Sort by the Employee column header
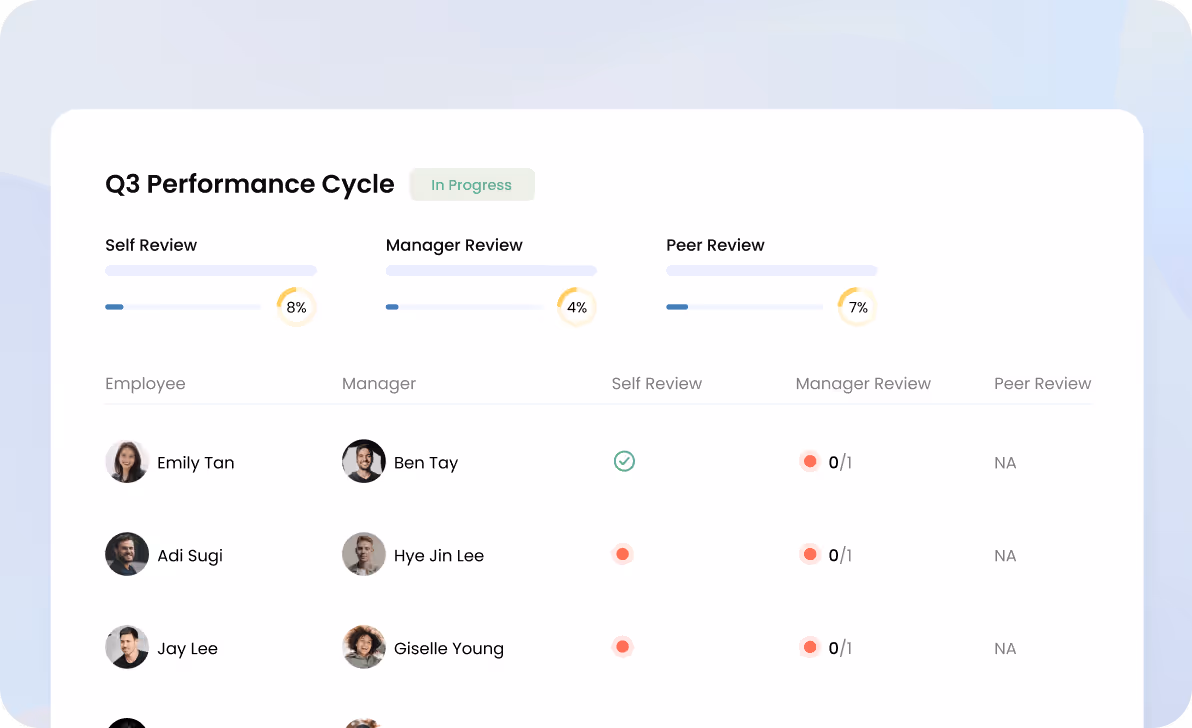This screenshot has height=728, width=1192. click(145, 384)
